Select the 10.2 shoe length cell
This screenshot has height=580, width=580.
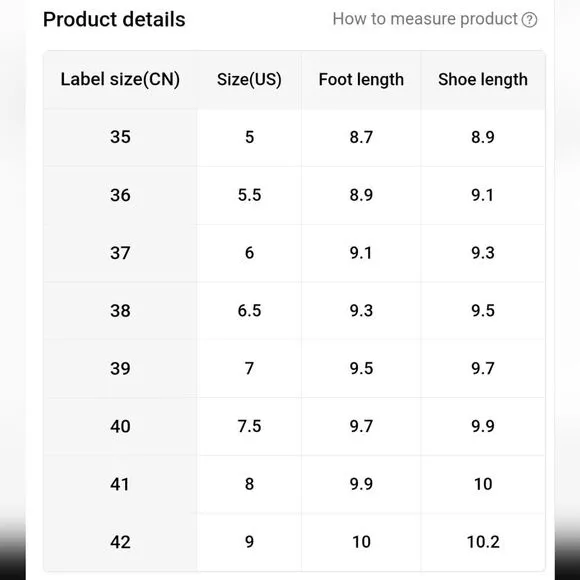[483, 542]
